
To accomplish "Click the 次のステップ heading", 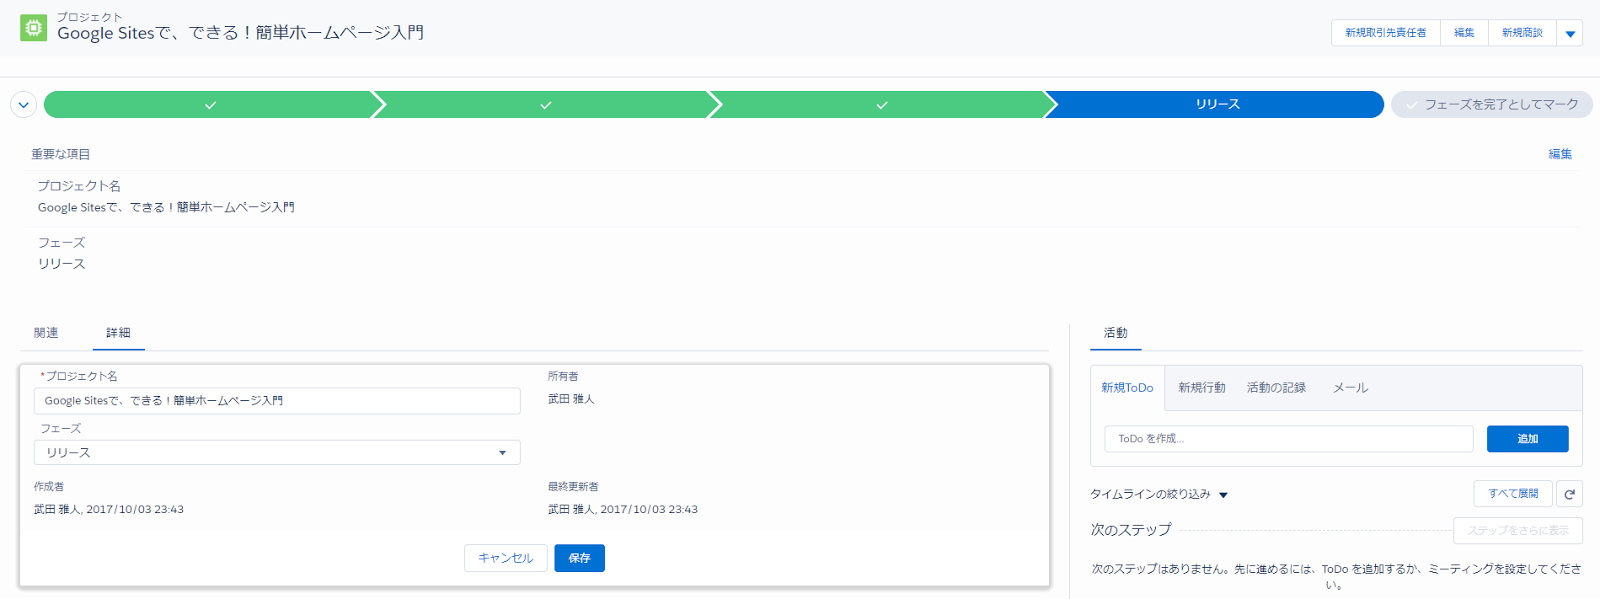I will click(x=1131, y=530).
